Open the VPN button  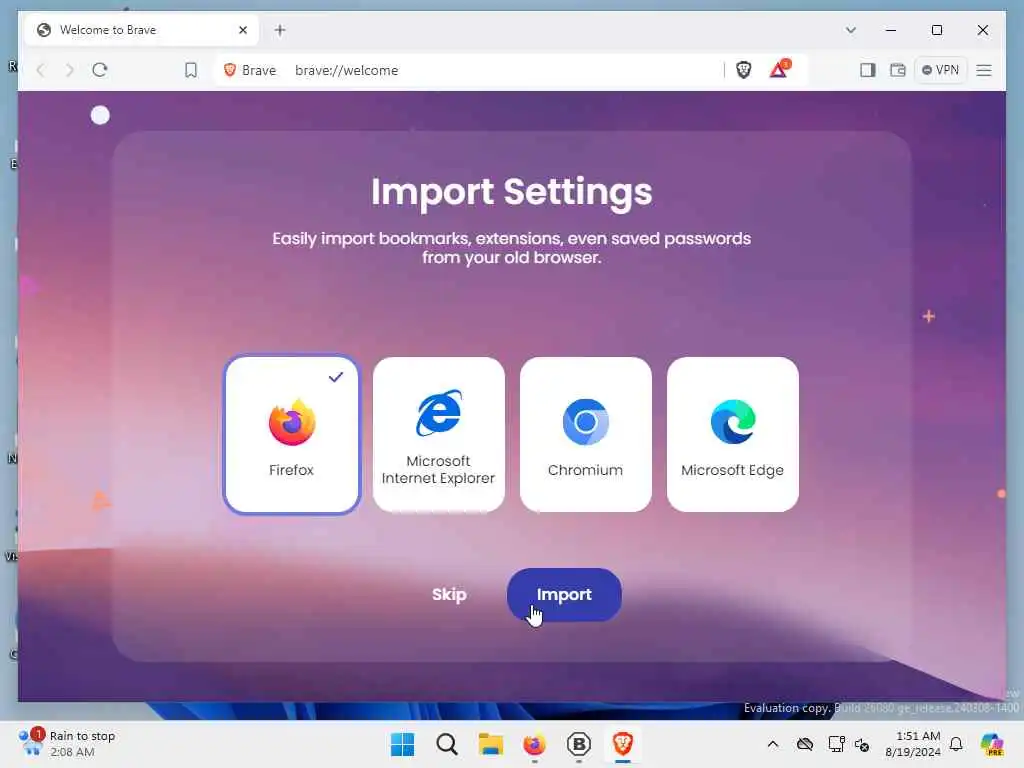point(940,70)
